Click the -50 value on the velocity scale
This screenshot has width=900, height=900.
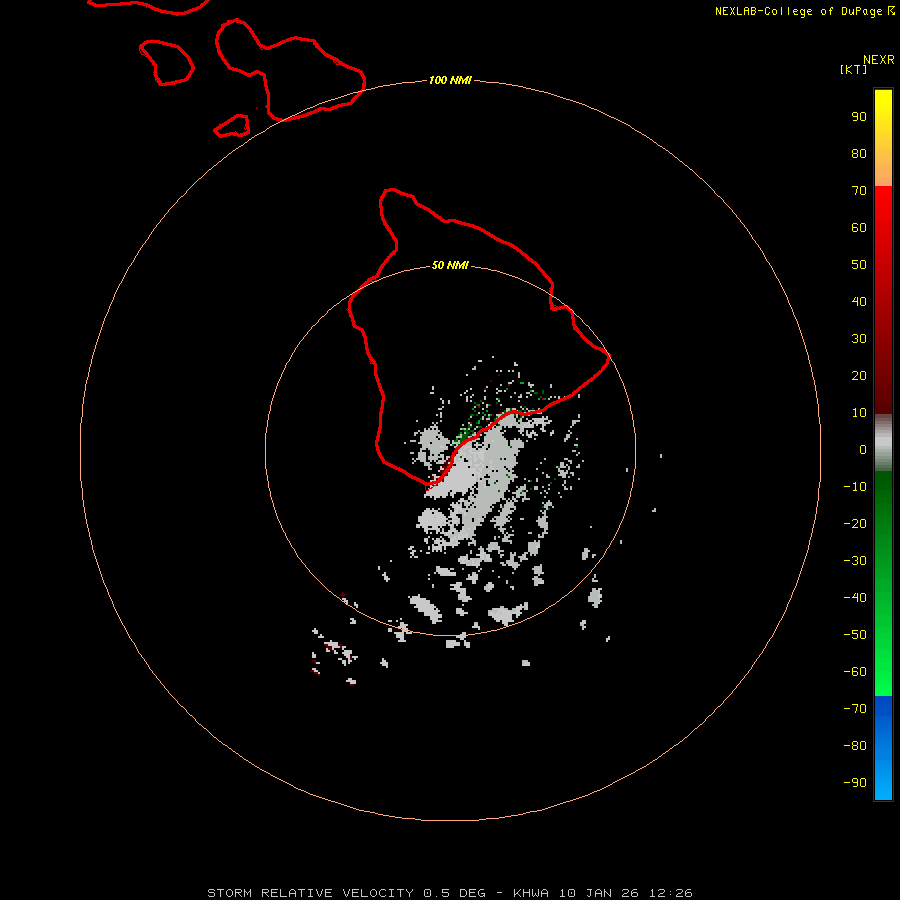(x=855, y=635)
